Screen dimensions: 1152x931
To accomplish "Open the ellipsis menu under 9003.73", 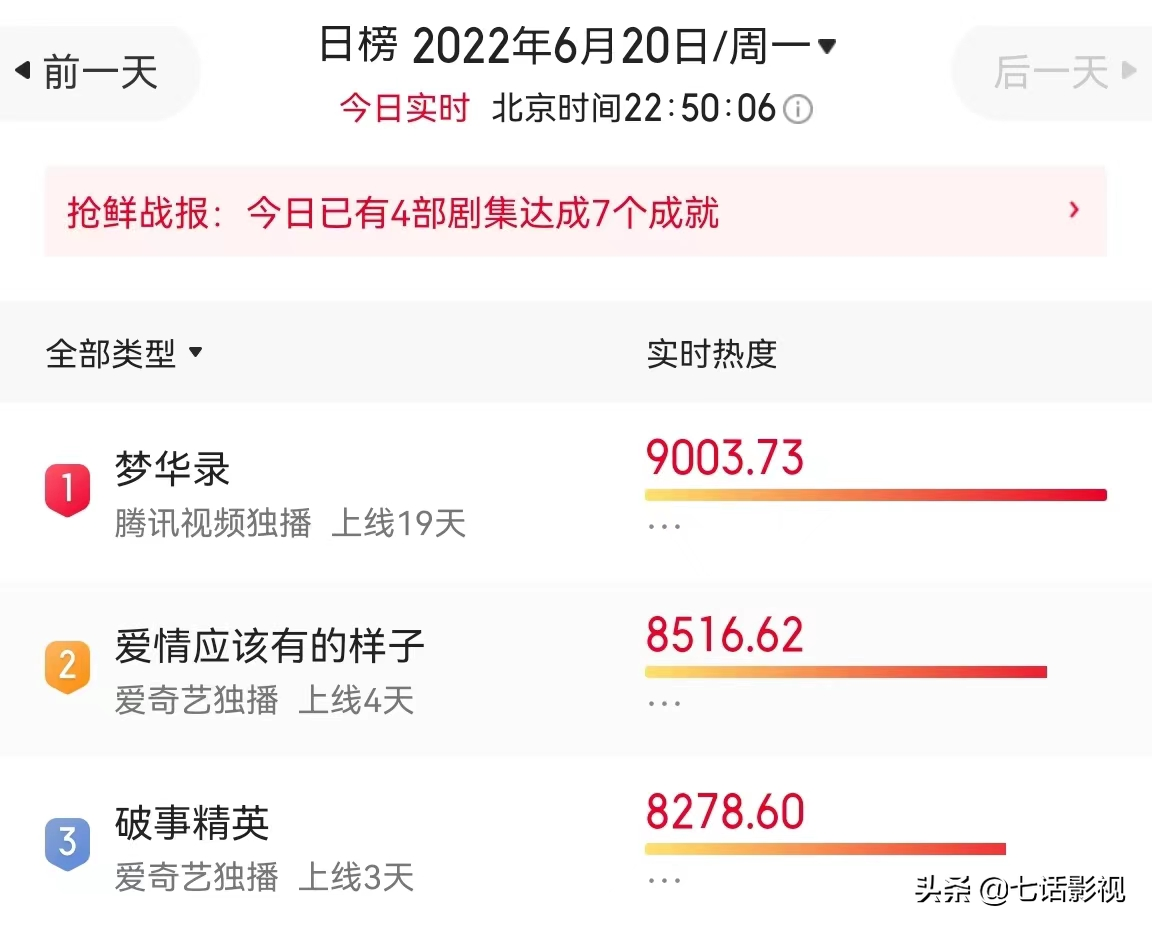I will pyautogui.click(x=664, y=527).
